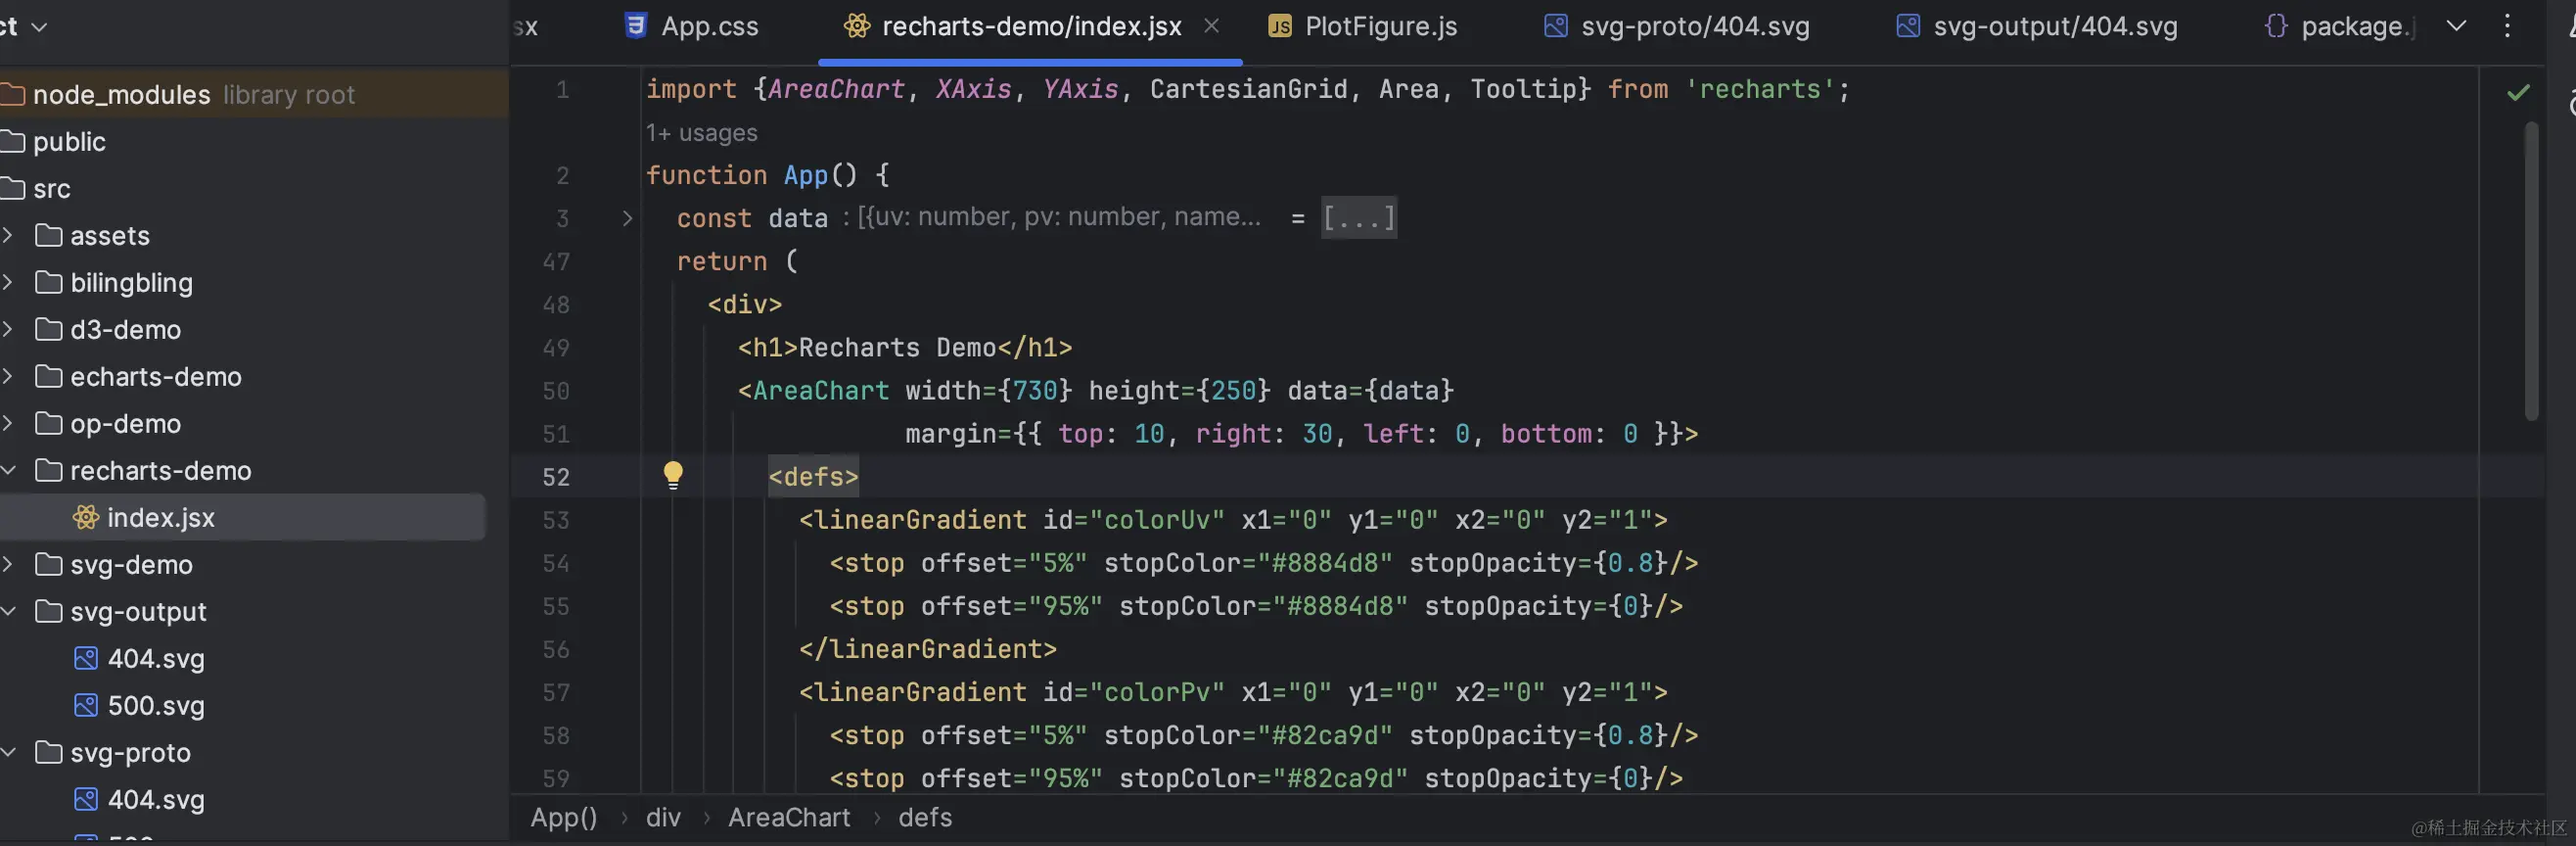The height and width of the screenshot is (846, 2576).
Task: Expand the d3-demo folder
Action: click(x=8, y=330)
